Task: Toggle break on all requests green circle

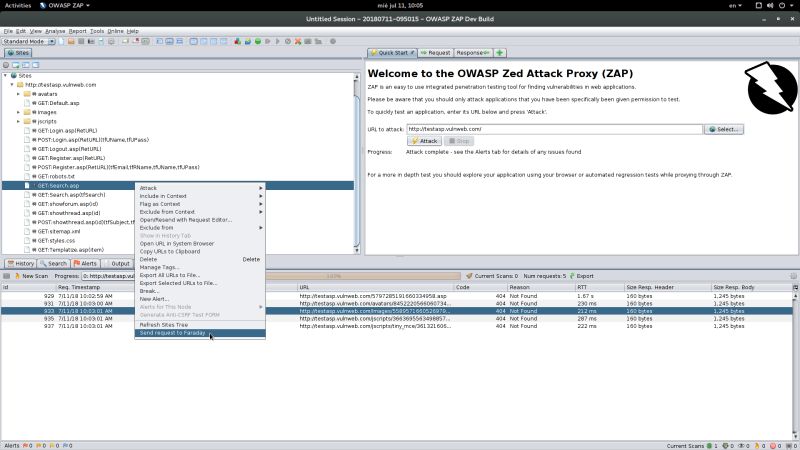Action: pyautogui.click(x=258, y=41)
